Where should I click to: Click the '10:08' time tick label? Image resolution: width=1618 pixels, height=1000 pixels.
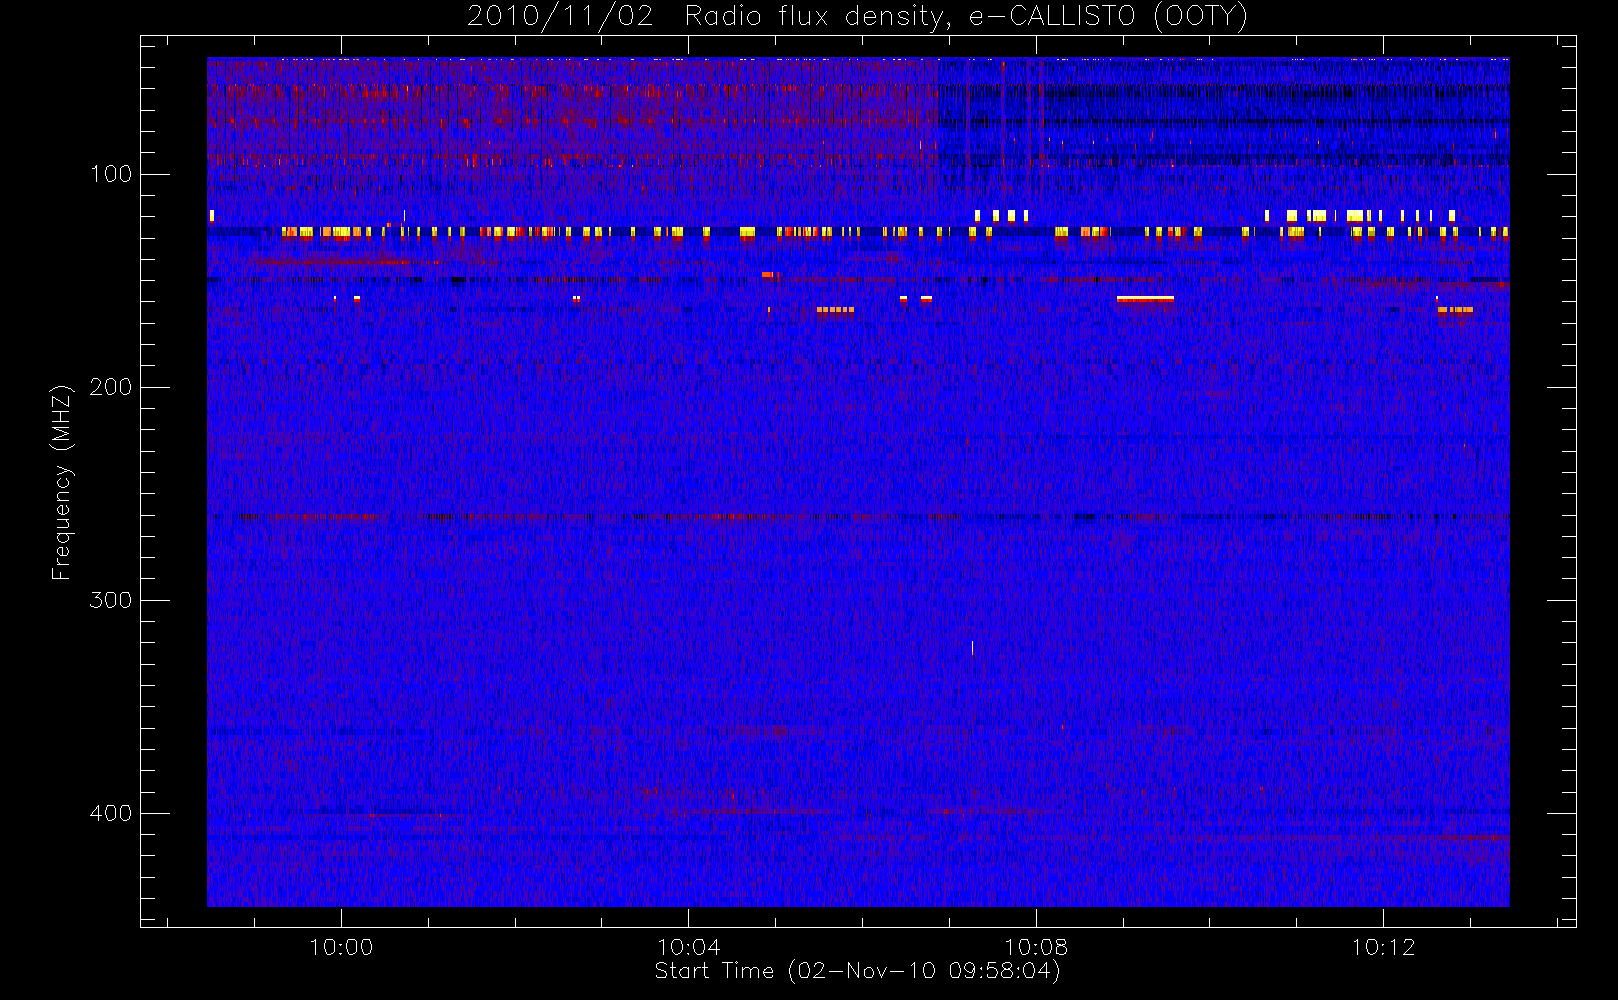point(1036,947)
